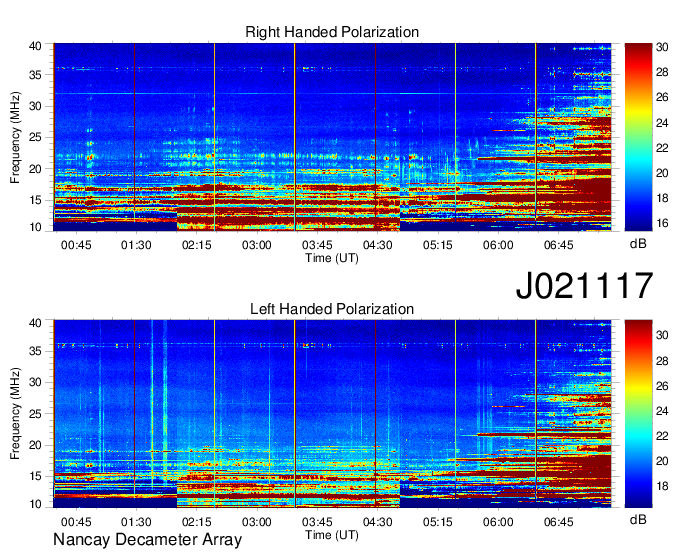This screenshot has width=680, height=552.
Task: Click the "25" frequency tick of the upper plot
Action: tap(35, 138)
